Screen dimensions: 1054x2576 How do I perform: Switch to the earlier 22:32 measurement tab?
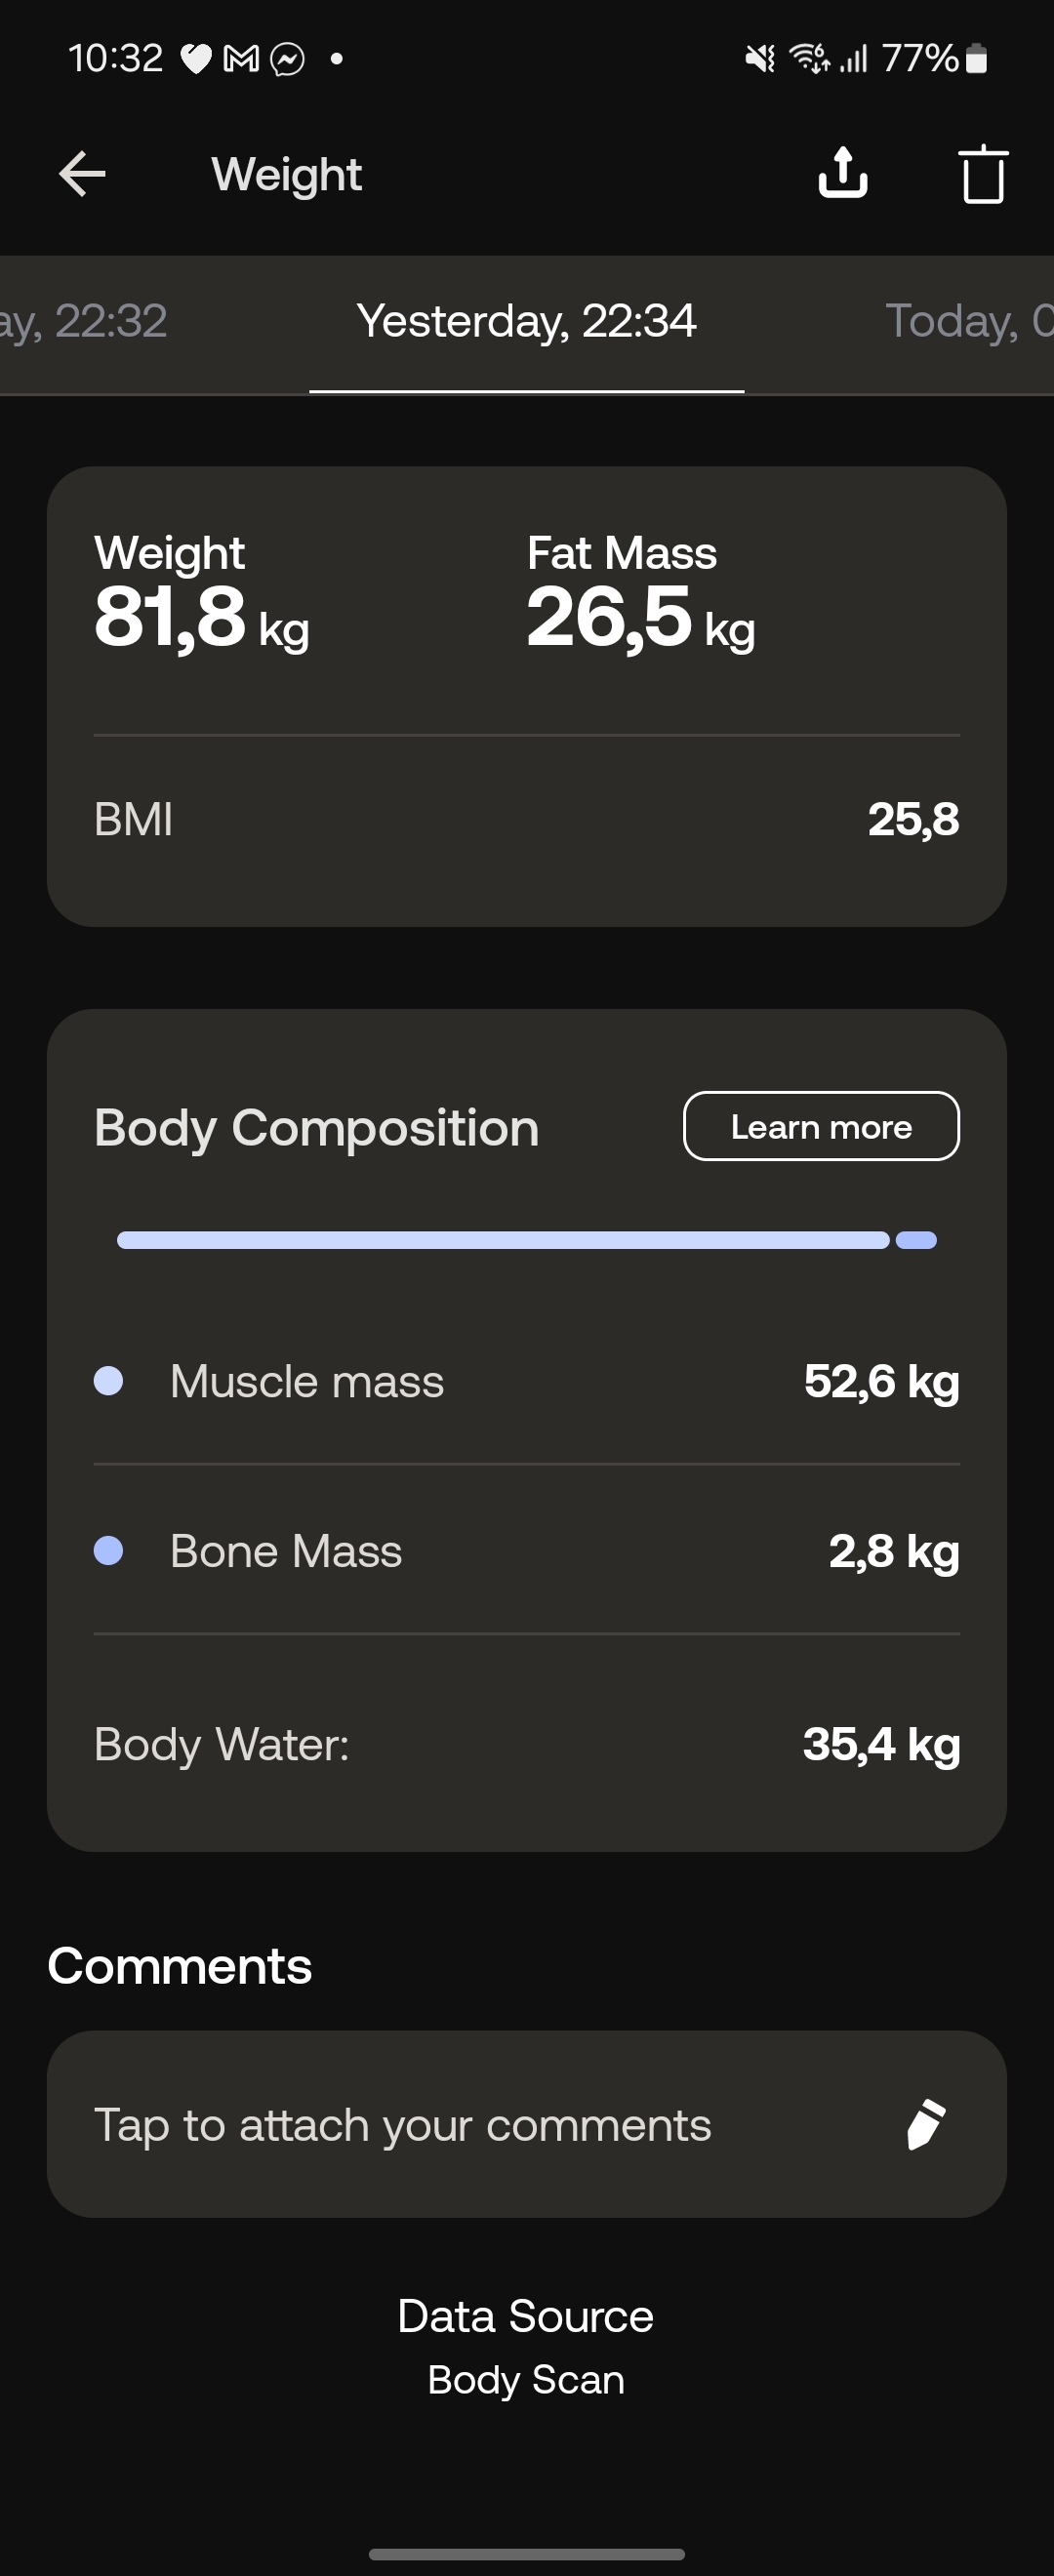[84, 322]
